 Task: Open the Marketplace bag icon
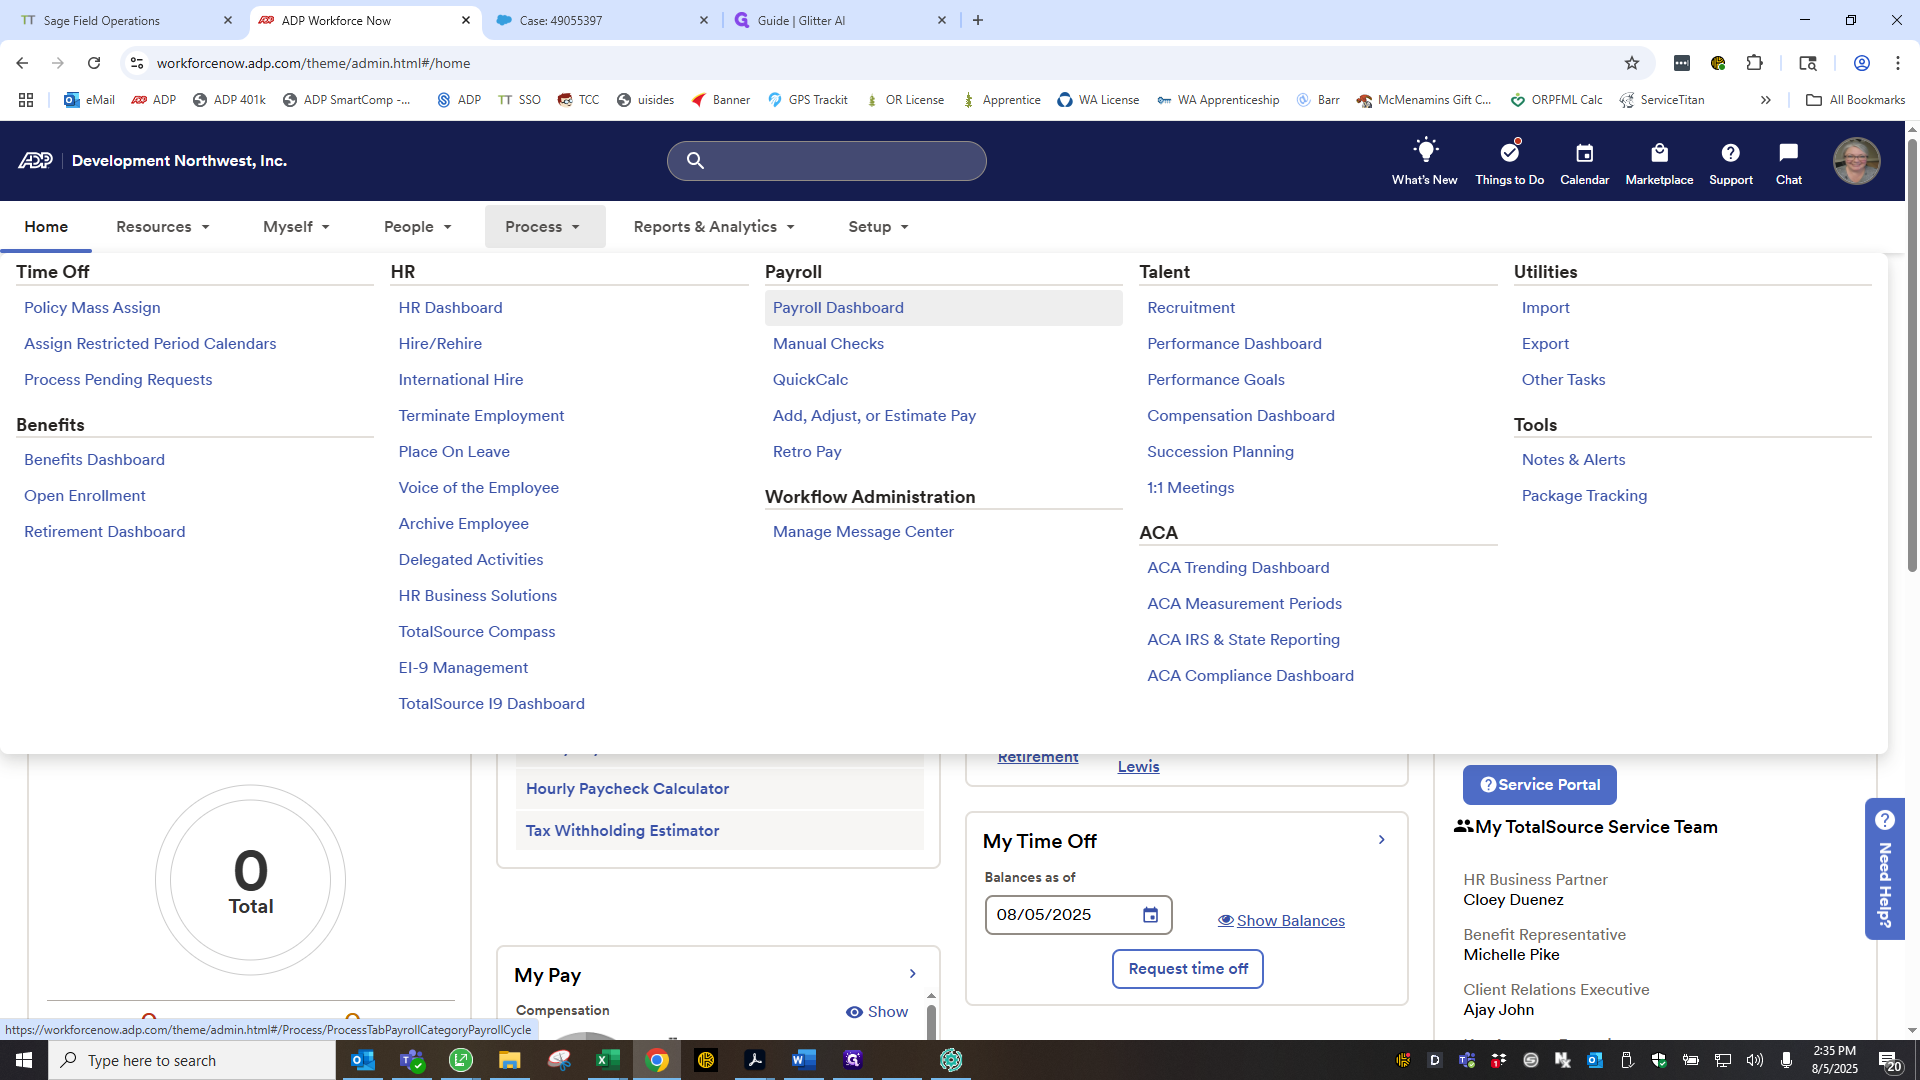(x=1660, y=153)
